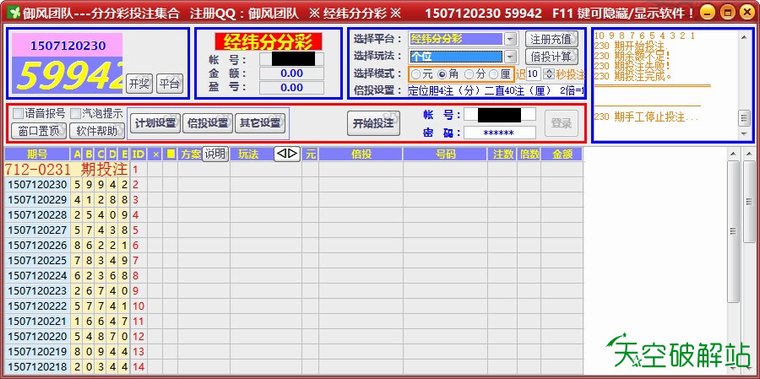Image resolution: width=760 pixels, height=379 pixels.
Task: Click the left-right arrows icon in table header
Action: coord(286,154)
